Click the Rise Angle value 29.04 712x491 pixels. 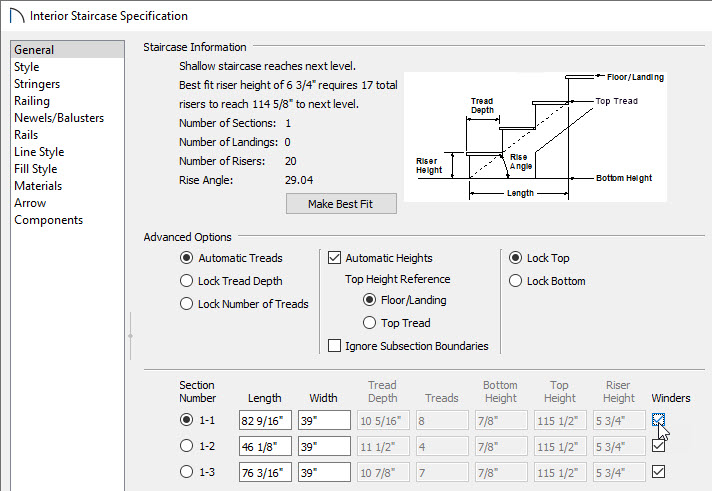(299, 180)
